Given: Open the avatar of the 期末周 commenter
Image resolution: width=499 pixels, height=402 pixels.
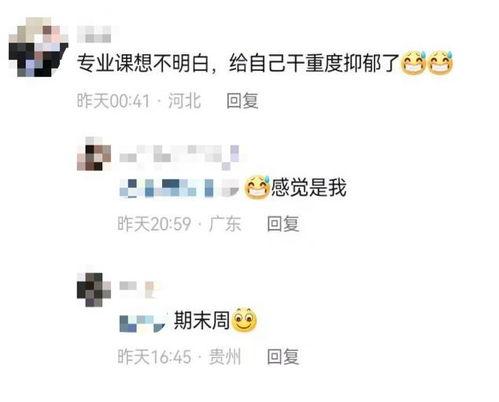Looking at the screenshot, I should (94, 290).
